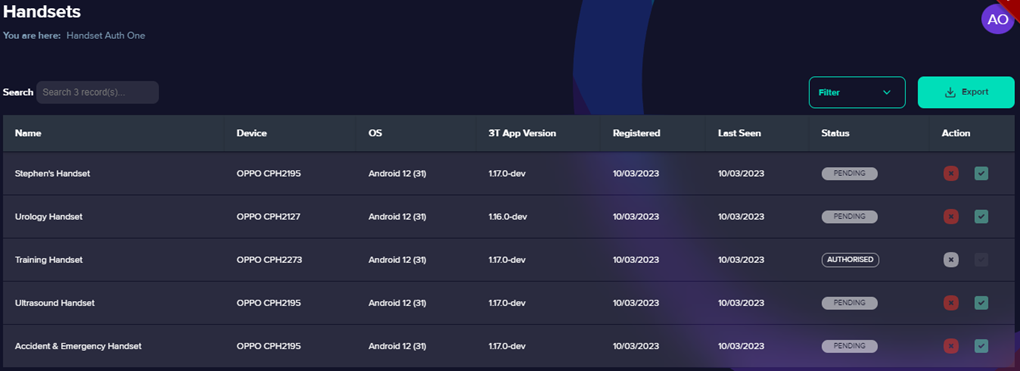Click the Filter dropdown chevron arrow
The height and width of the screenshot is (371, 1020).
[887, 92]
